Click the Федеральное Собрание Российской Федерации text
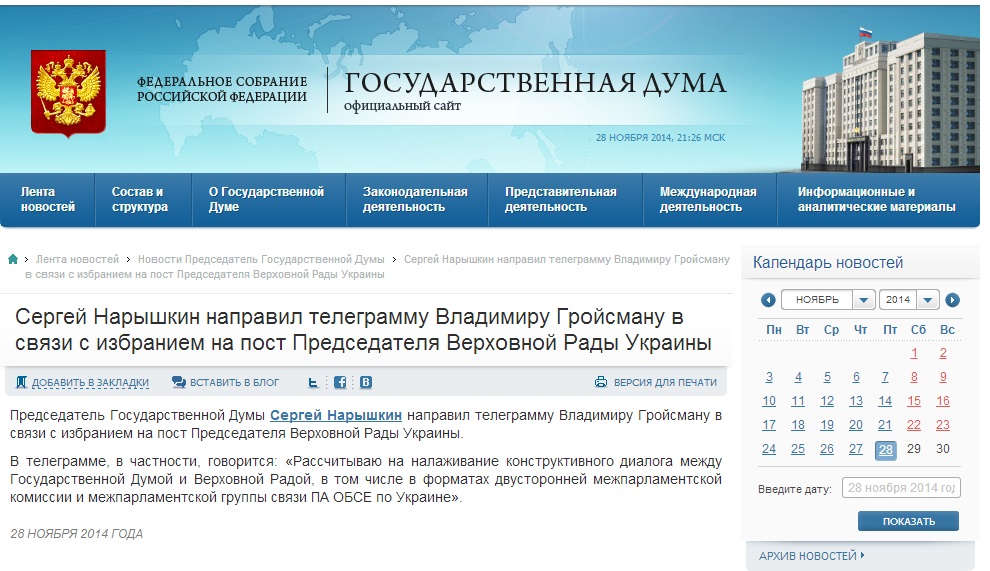 coord(222,89)
